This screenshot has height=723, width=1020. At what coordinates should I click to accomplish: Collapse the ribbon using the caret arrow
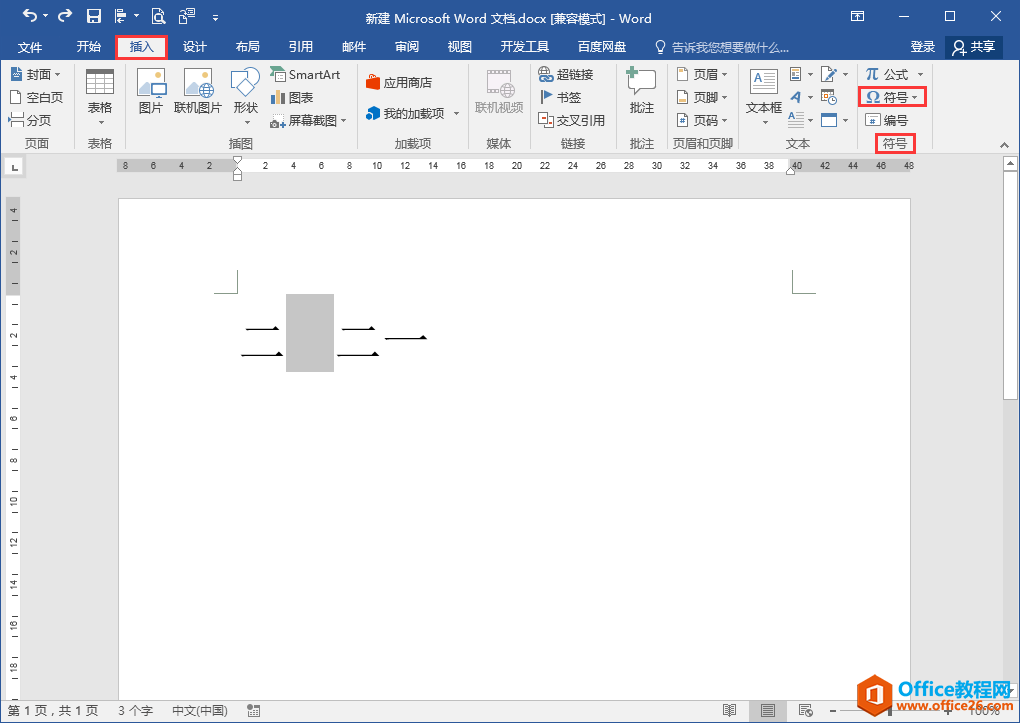pyautogui.click(x=1005, y=145)
